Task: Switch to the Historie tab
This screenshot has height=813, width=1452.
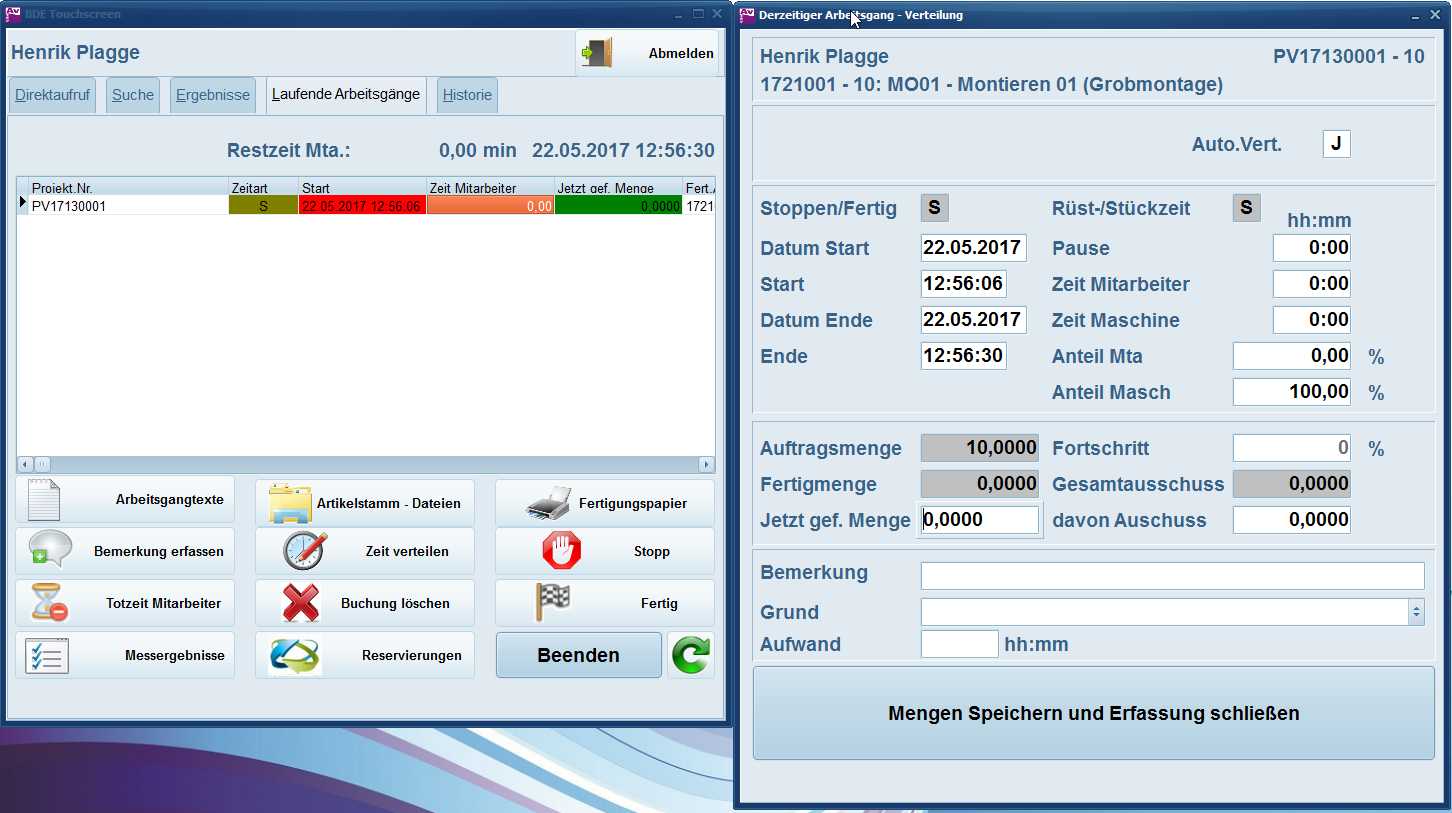Action: 467,95
